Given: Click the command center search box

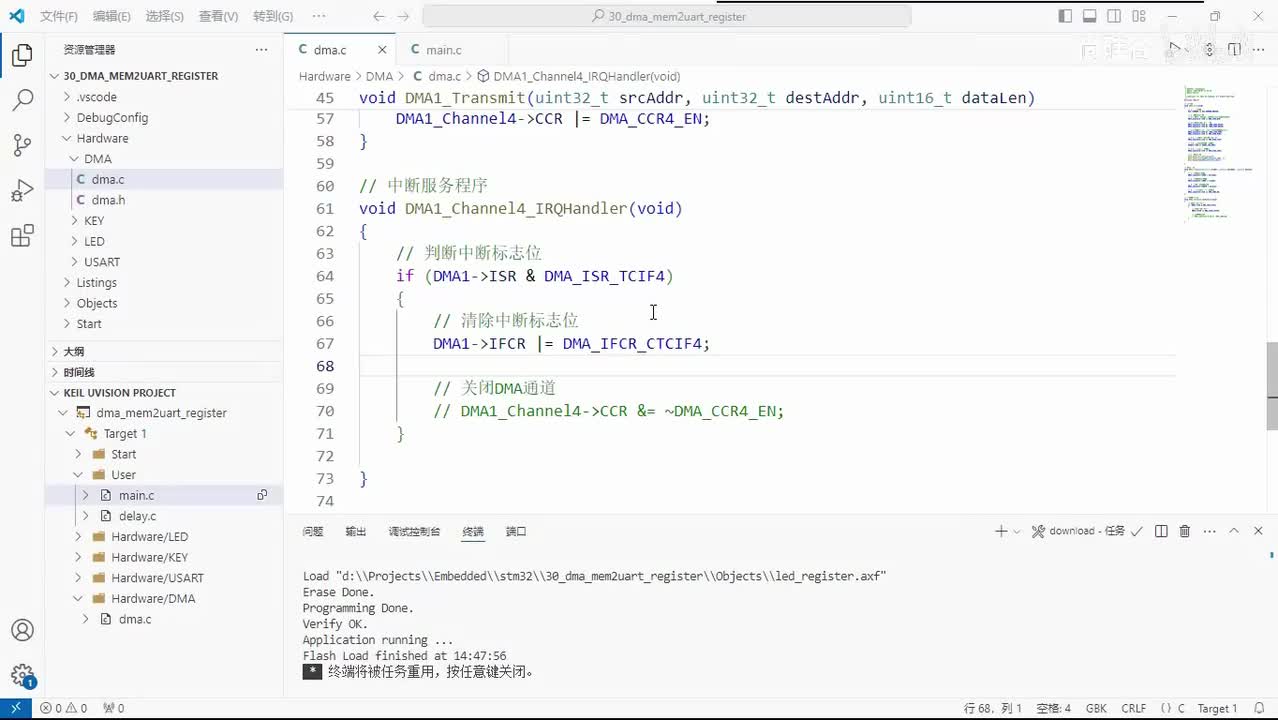Looking at the screenshot, I should tap(667, 16).
